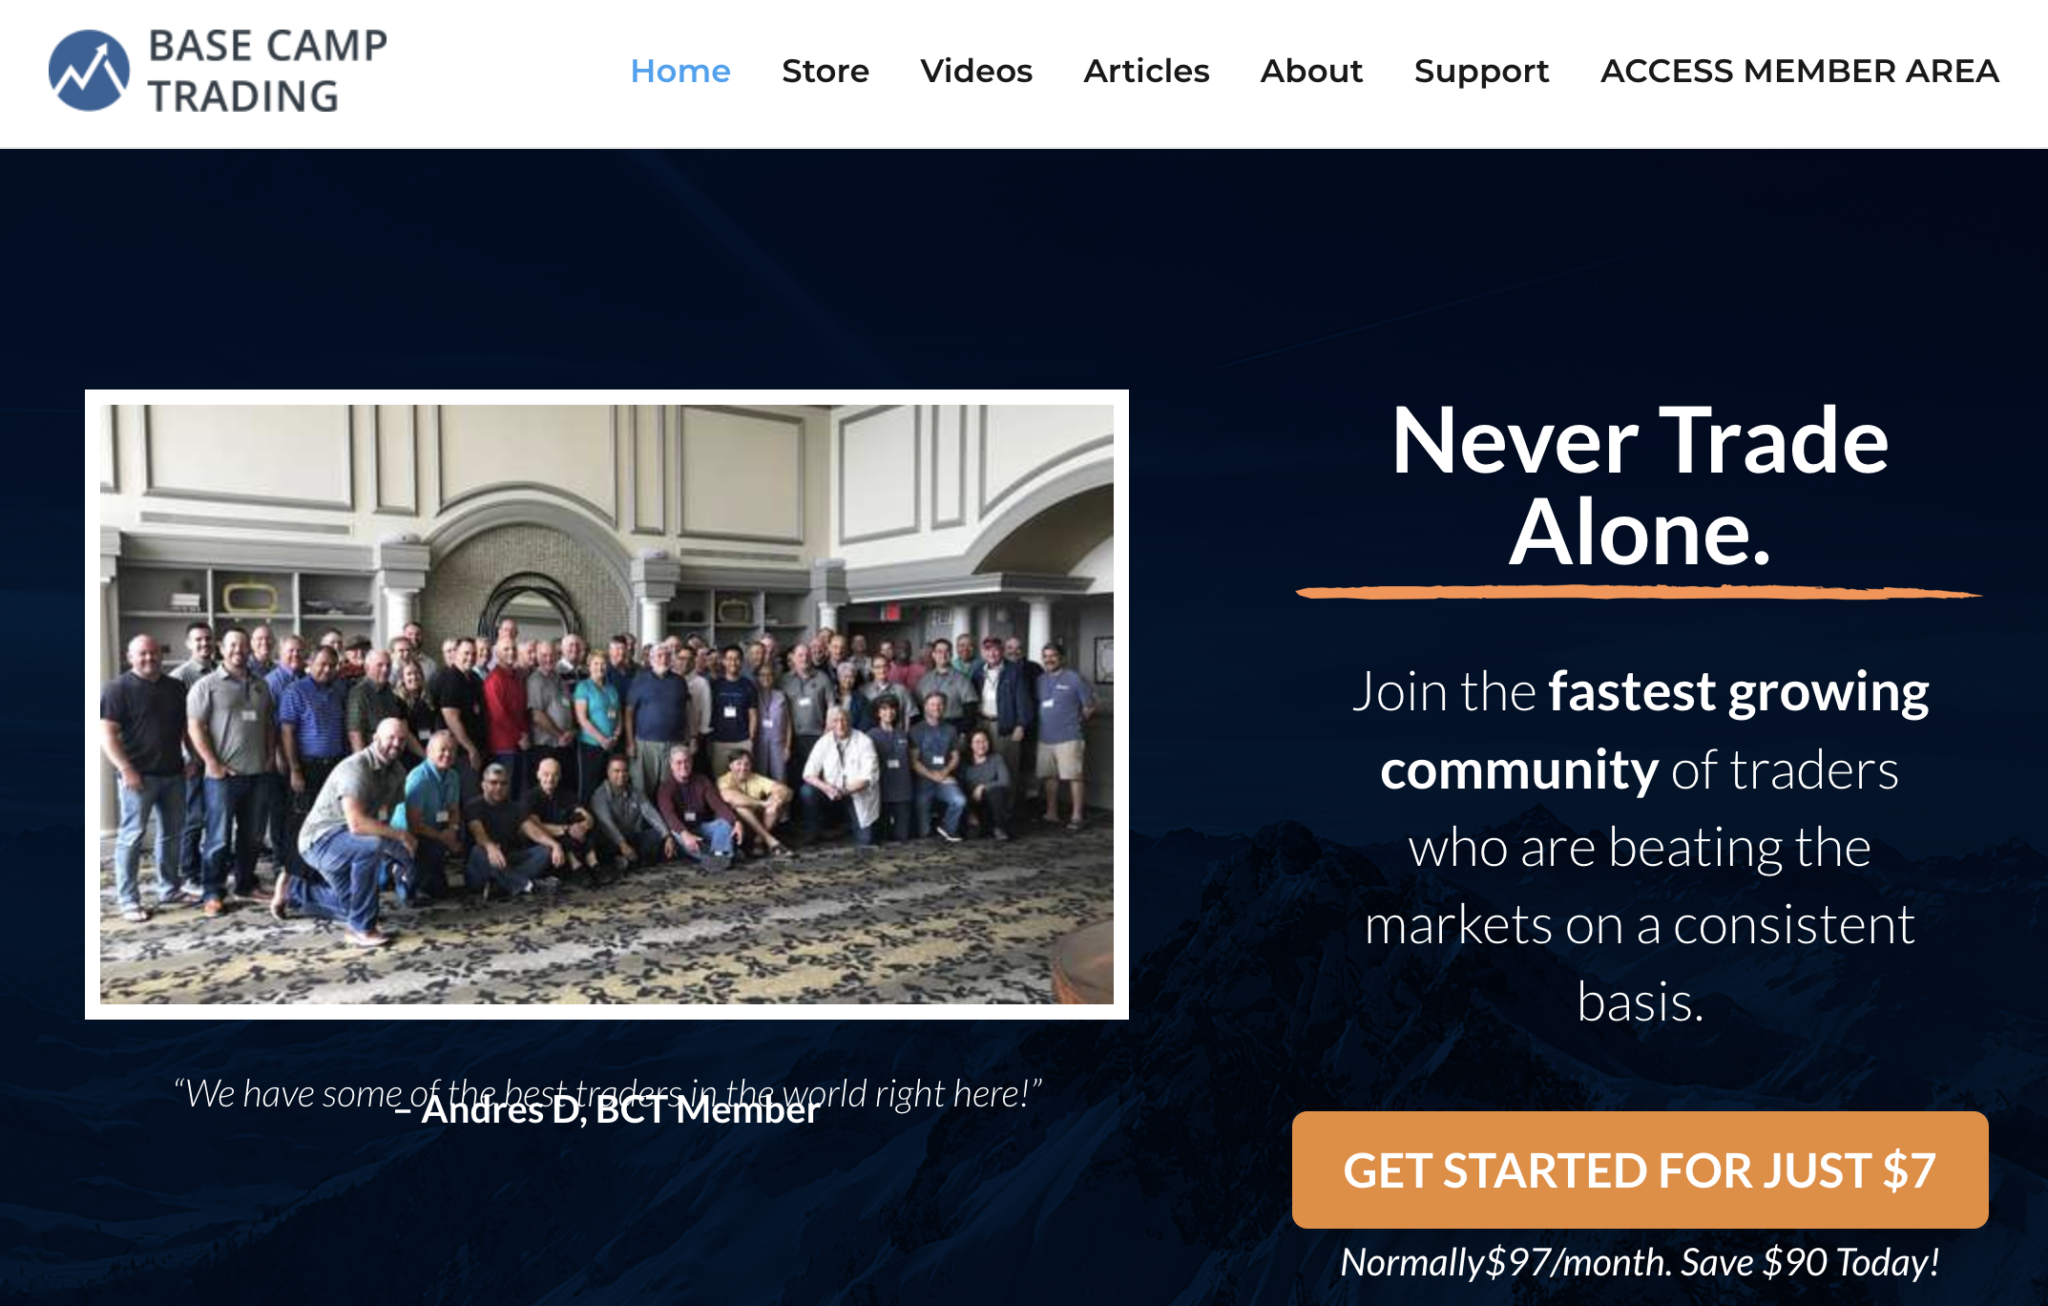Go to the Store page
2048x1306 pixels.
[x=825, y=71]
